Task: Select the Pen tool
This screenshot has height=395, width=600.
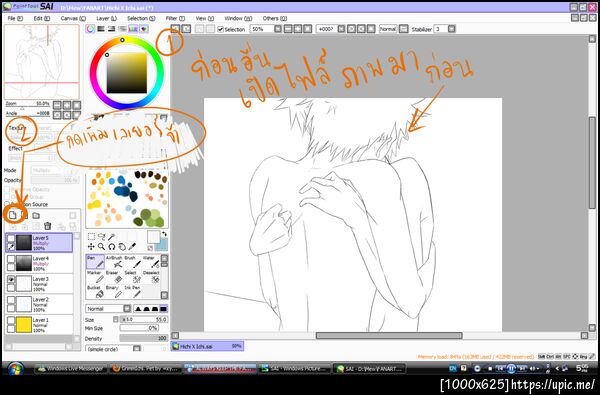Action: point(95,262)
